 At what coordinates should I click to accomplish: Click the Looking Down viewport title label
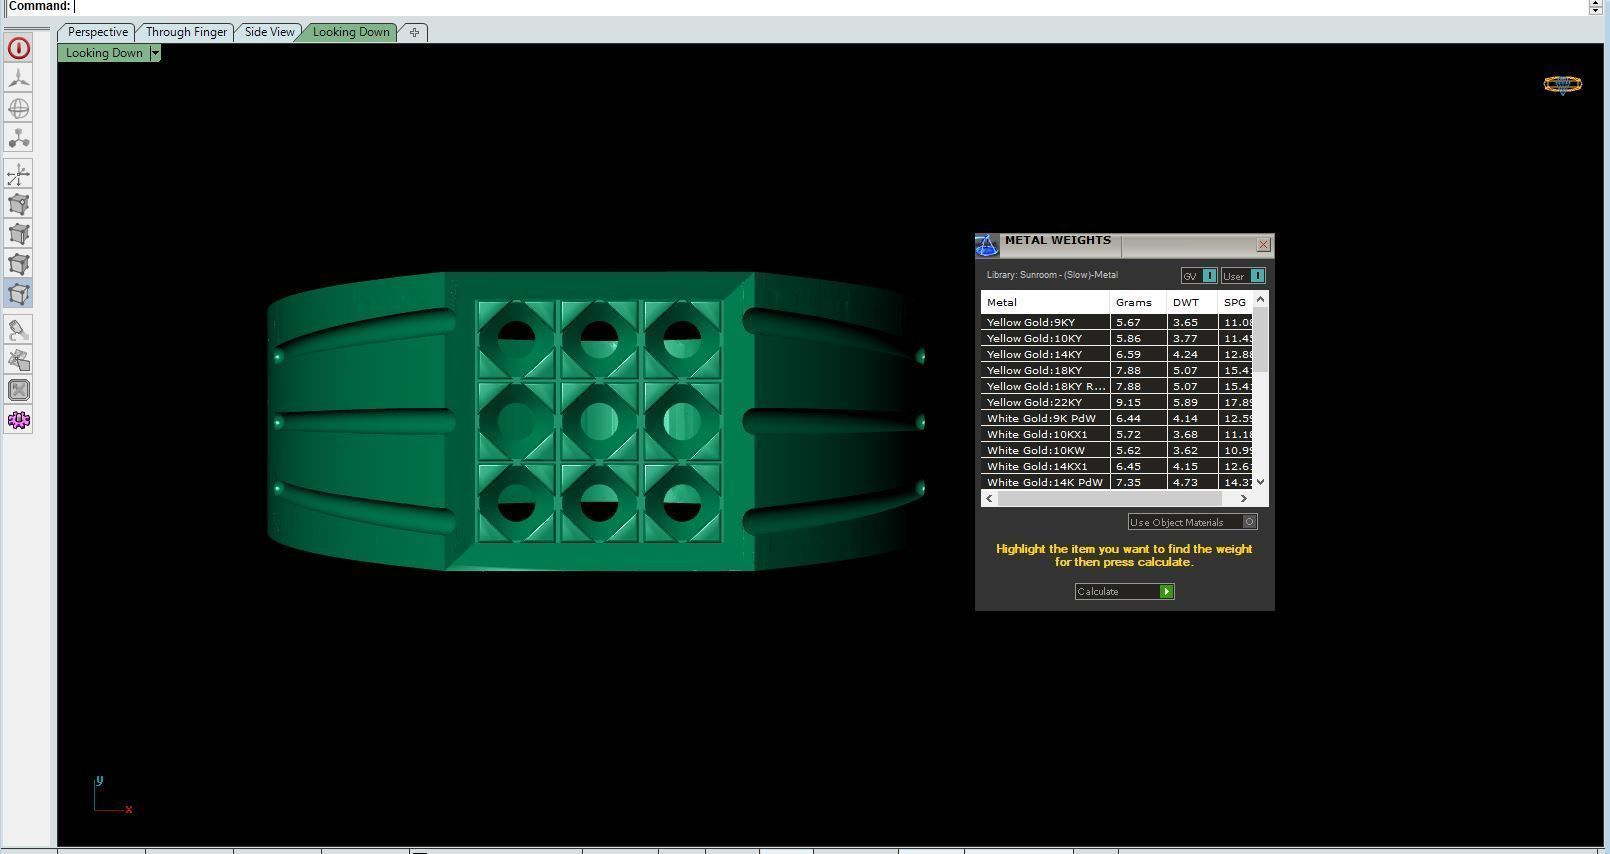click(104, 53)
